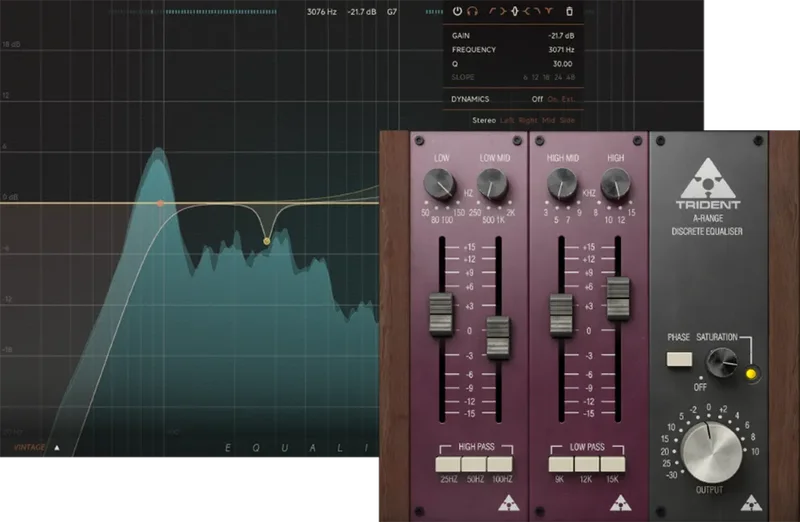The image size is (800, 522).
Task: Select the low-pass filter shape icon
Action: tap(537, 11)
